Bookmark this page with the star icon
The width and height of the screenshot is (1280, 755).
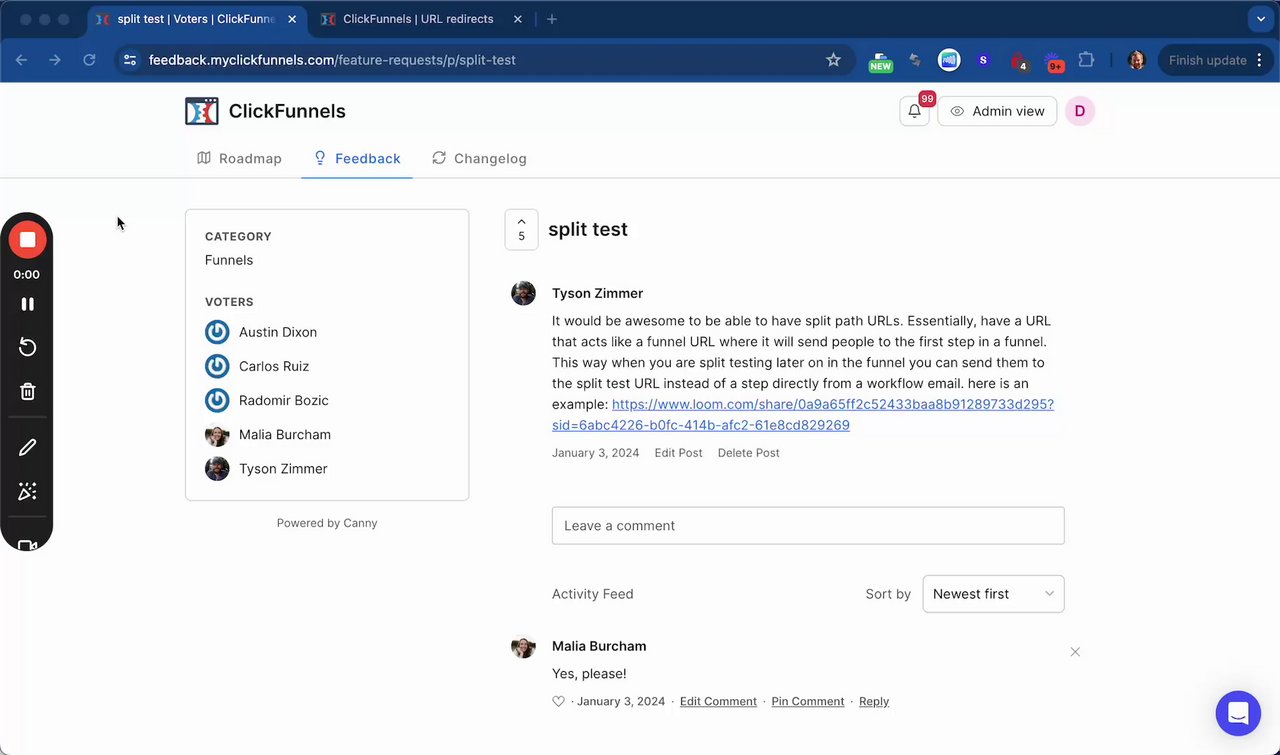833,60
